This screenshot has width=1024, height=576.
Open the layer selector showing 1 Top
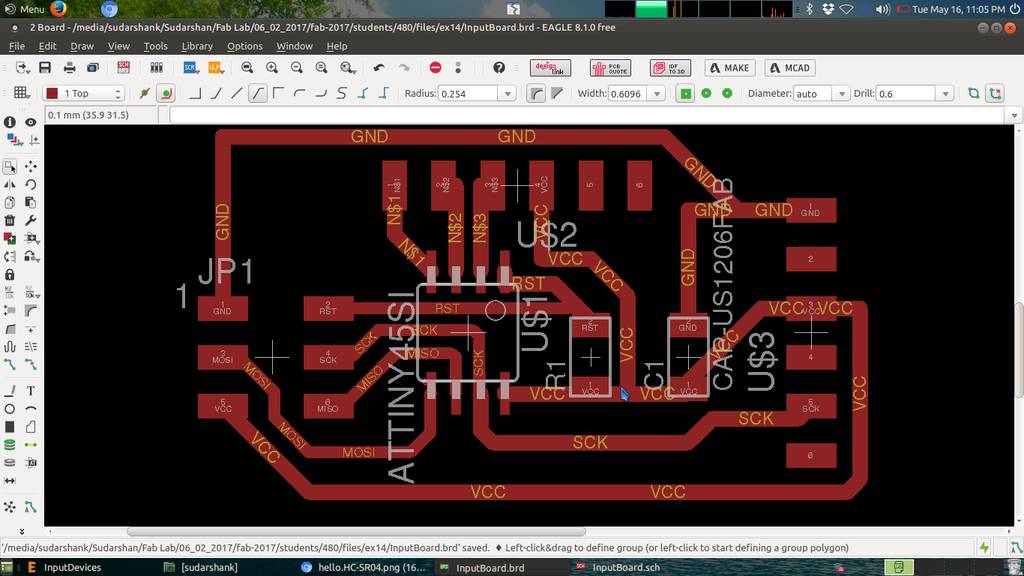point(83,93)
